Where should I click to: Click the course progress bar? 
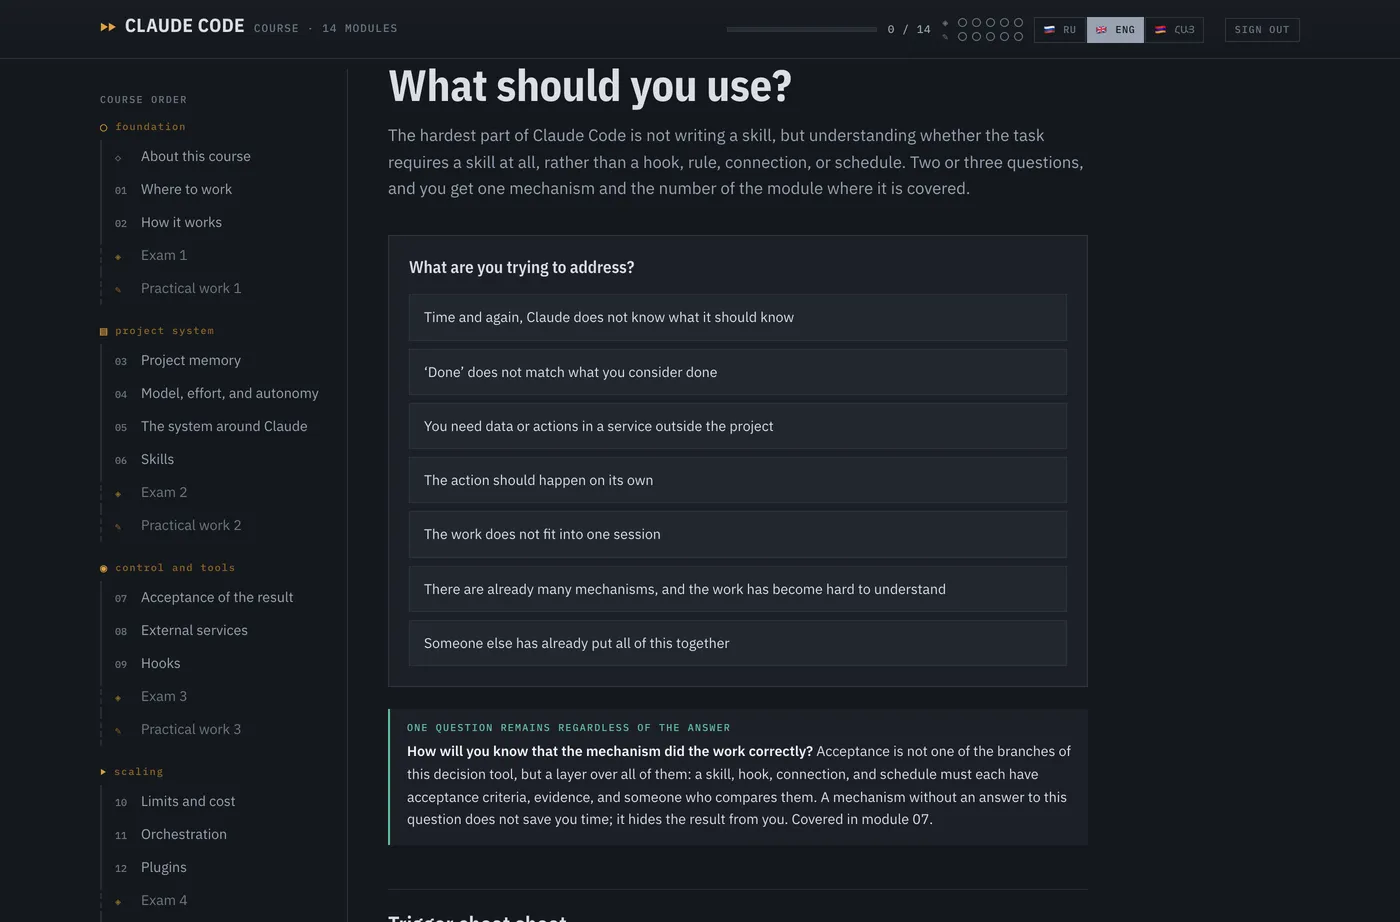(x=802, y=30)
